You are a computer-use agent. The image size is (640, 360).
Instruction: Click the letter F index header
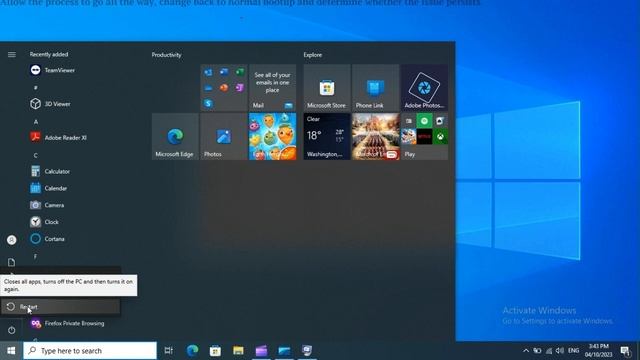[36, 256]
